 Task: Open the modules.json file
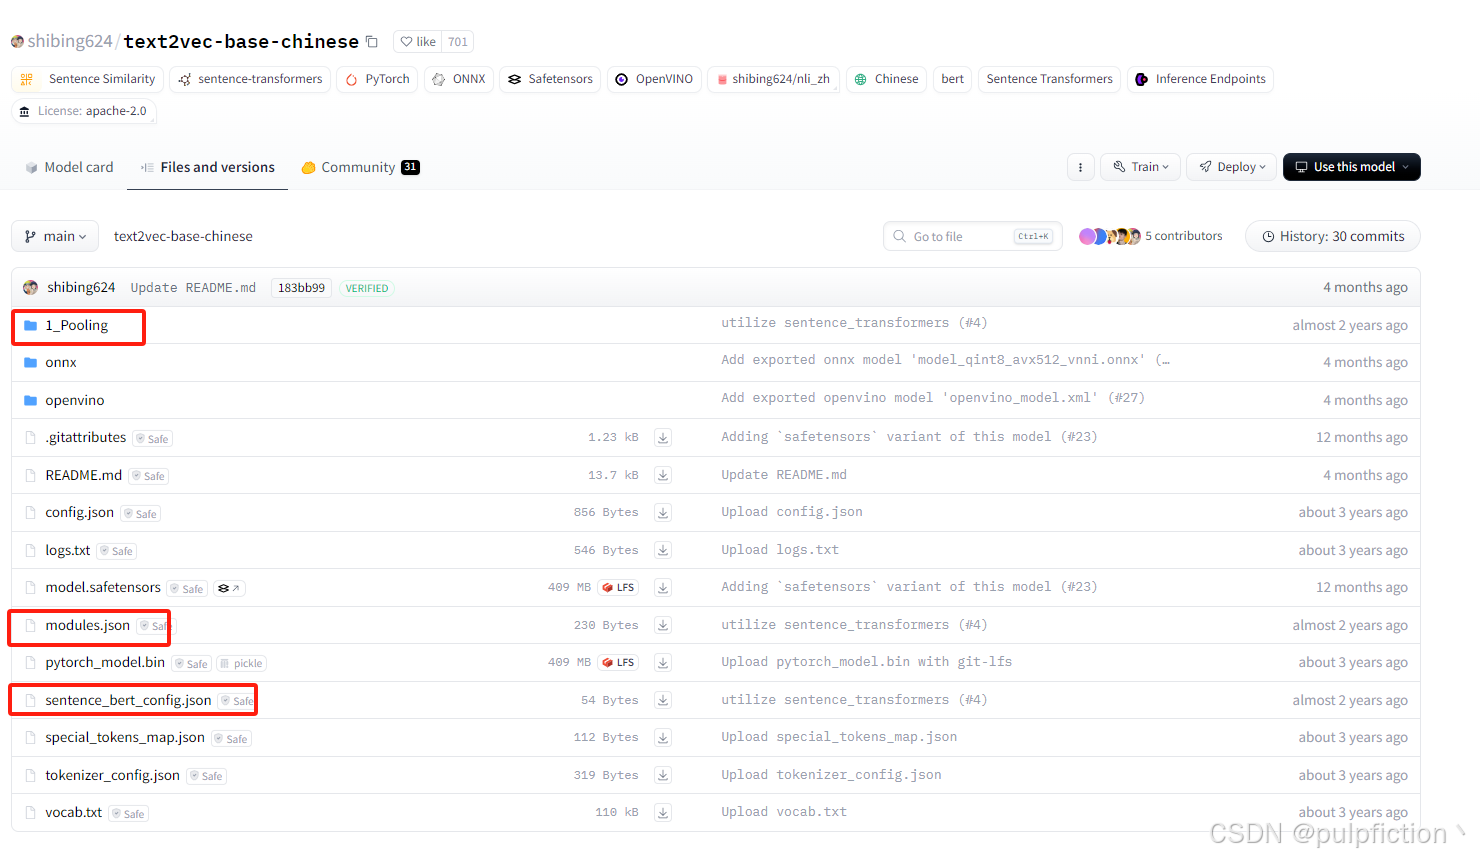(x=87, y=625)
